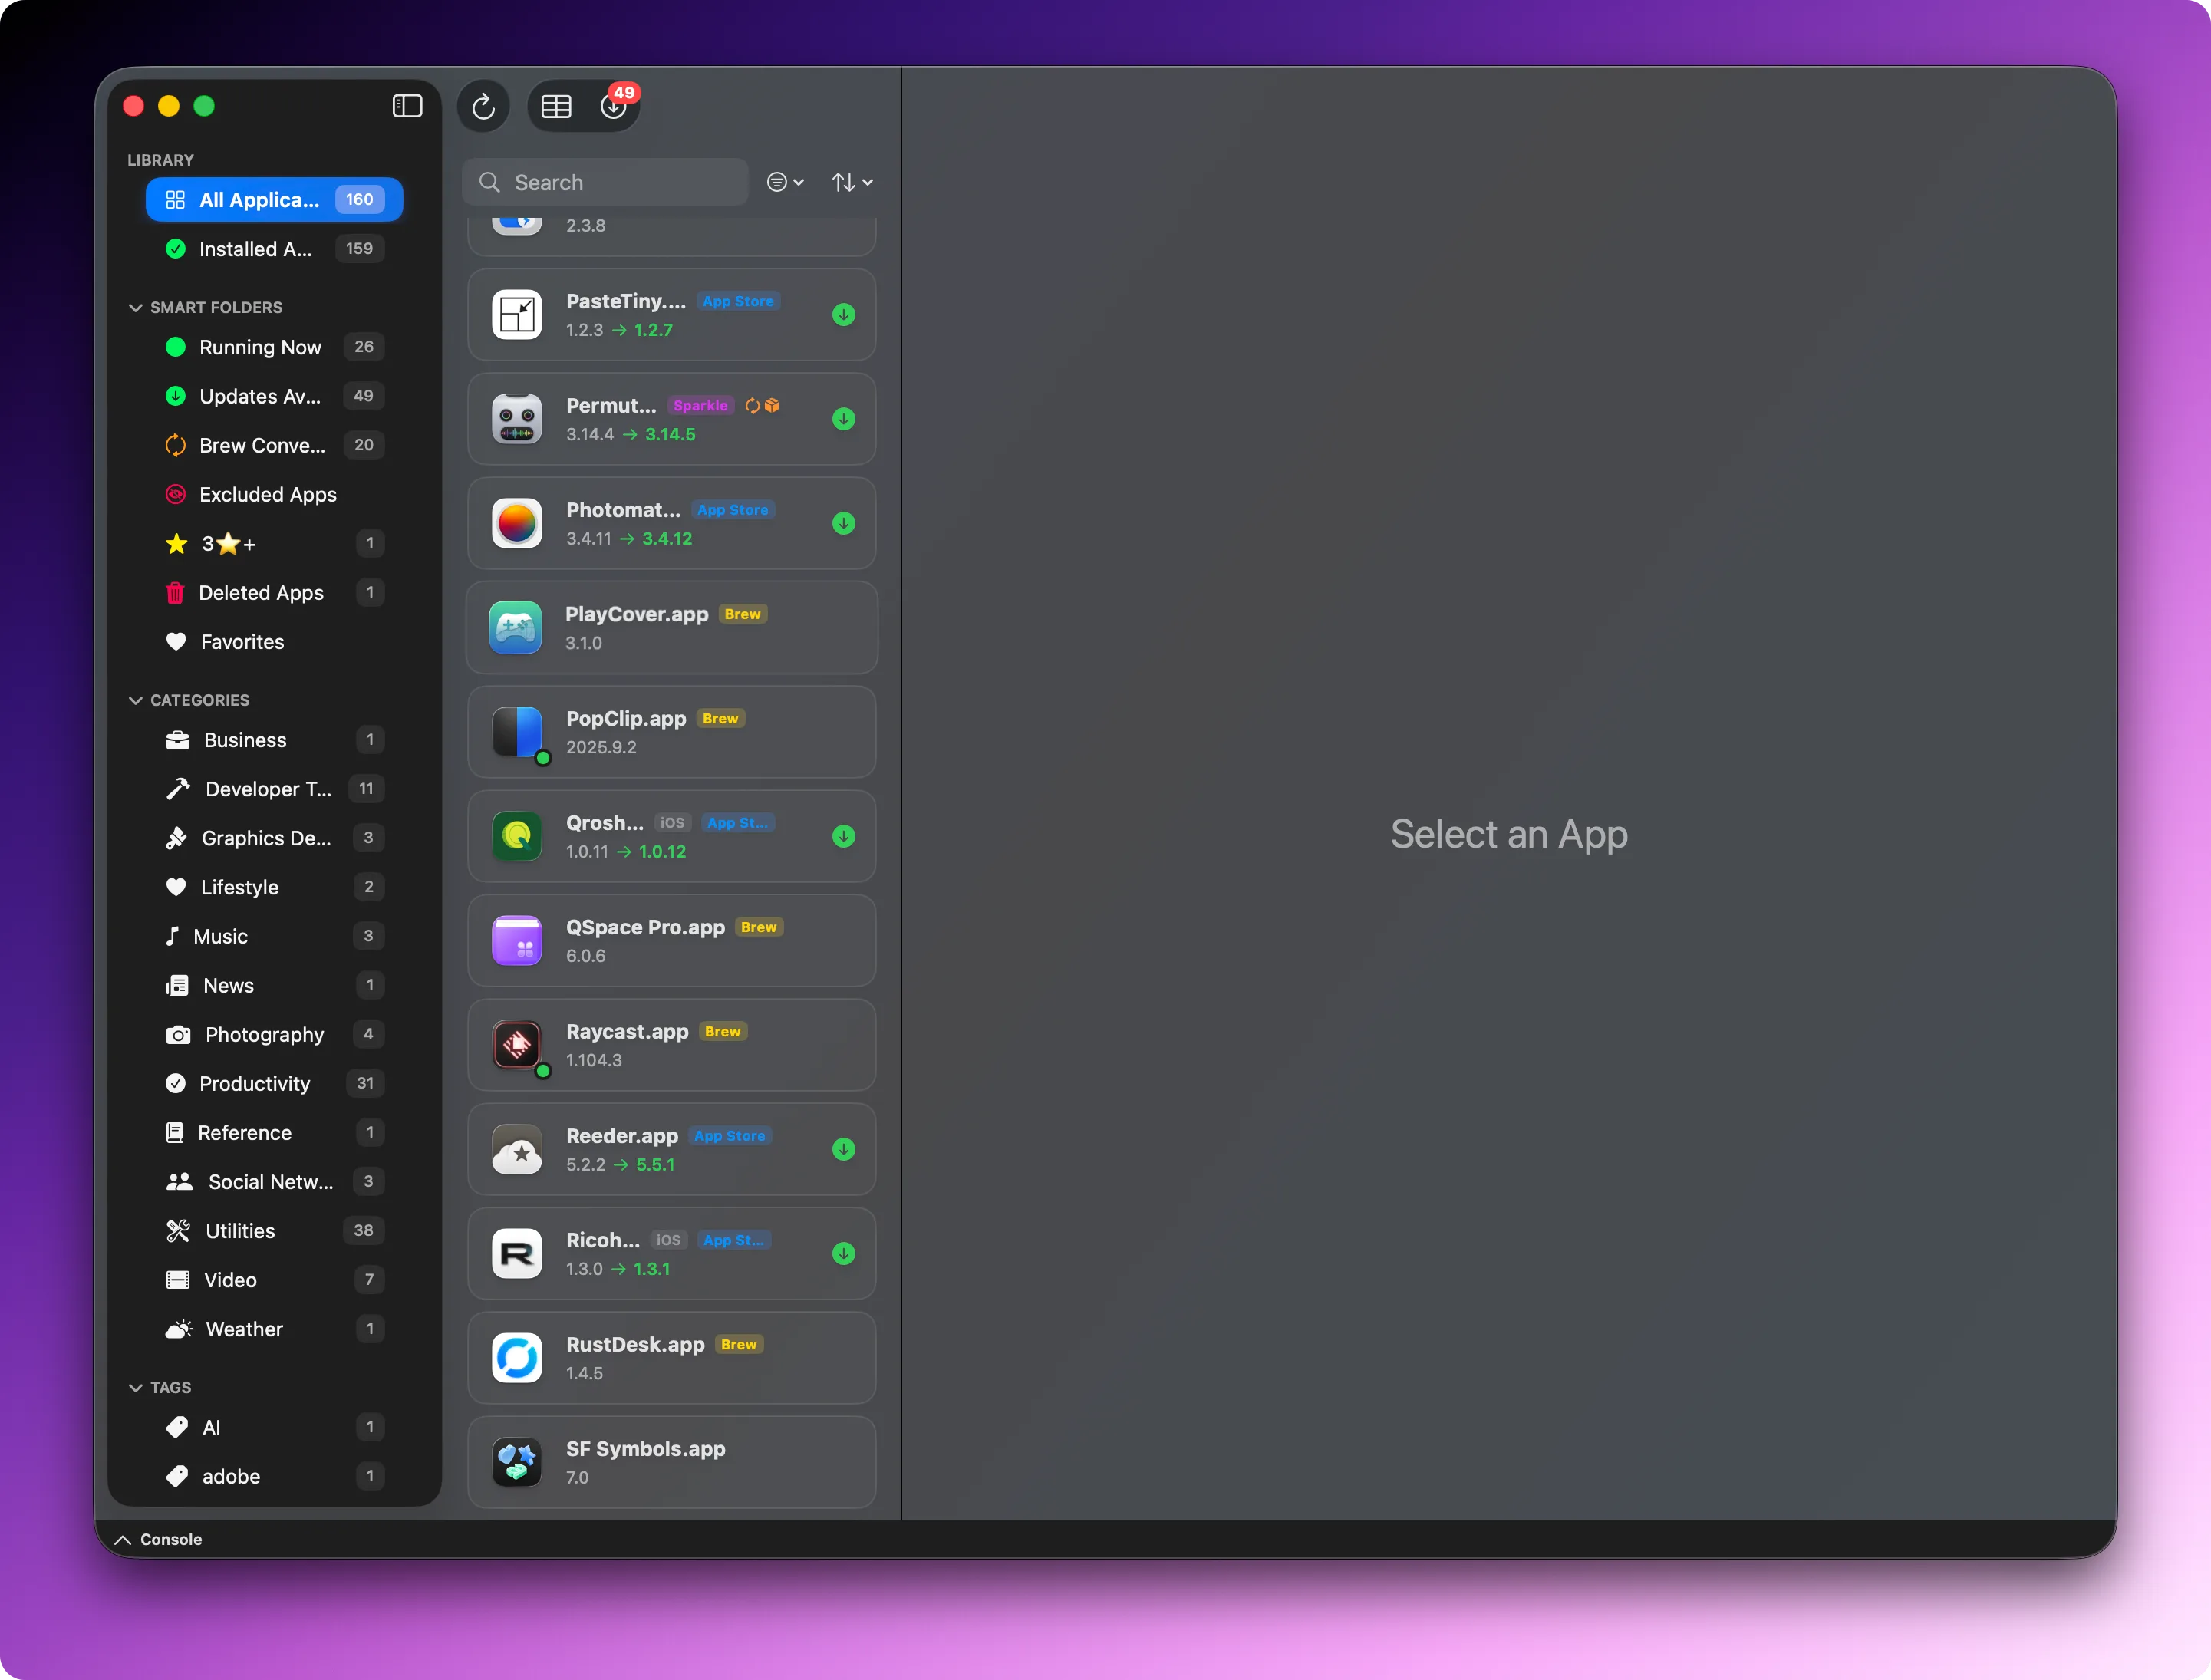Click the Permute robot app icon
This screenshot has height=1680, width=2211.
(517, 418)
